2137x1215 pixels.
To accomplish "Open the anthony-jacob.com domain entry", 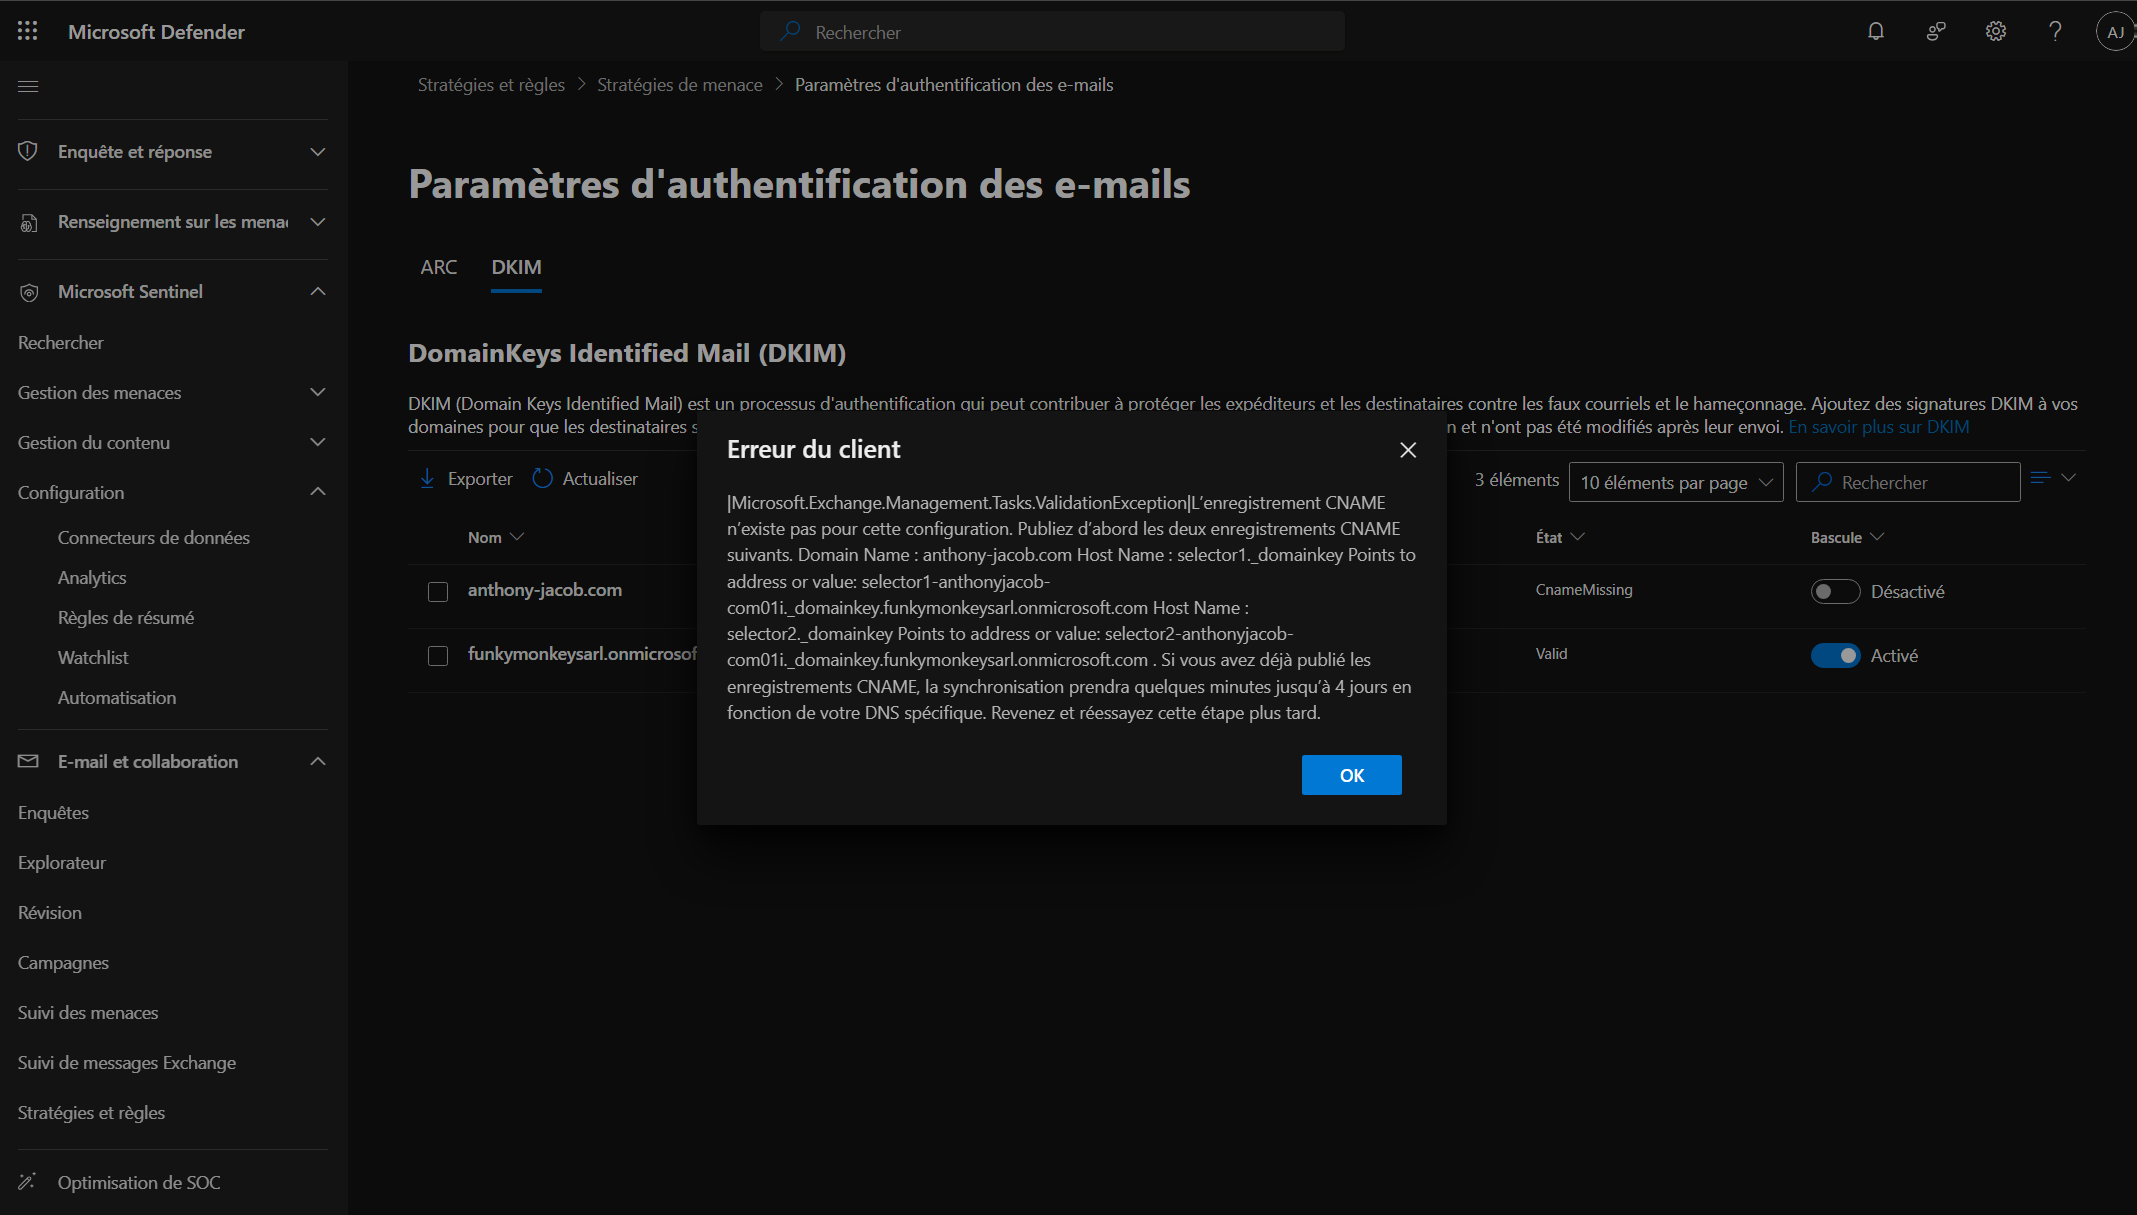I will (545, 590).
